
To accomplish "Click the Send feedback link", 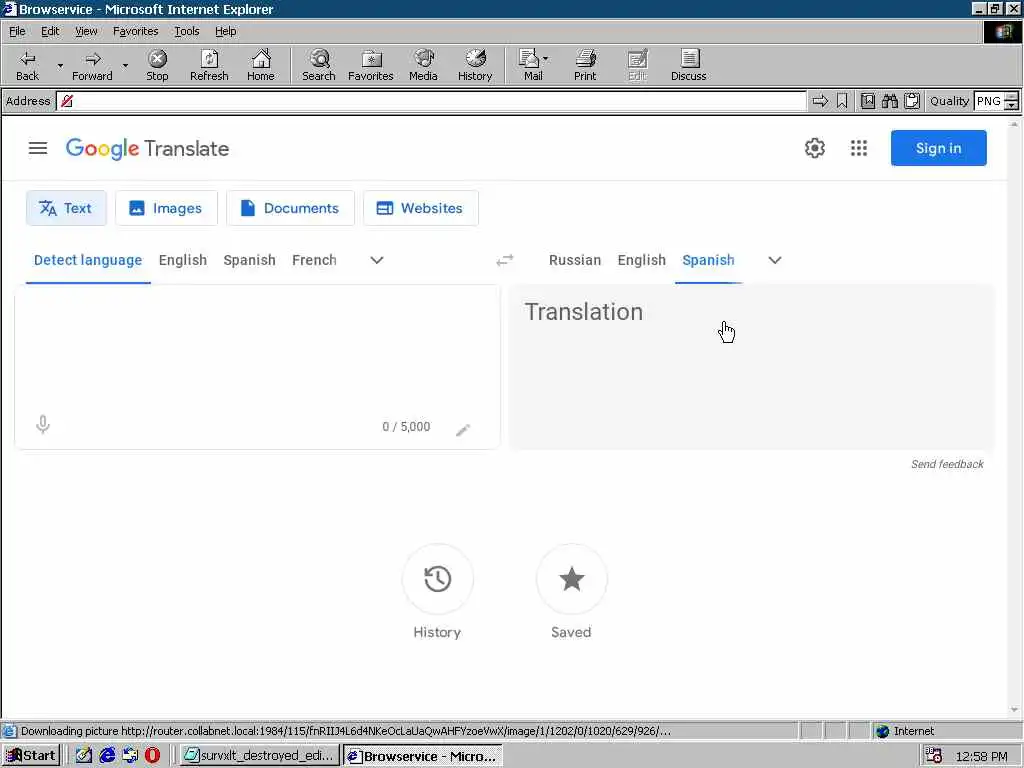I will point(947,464).
